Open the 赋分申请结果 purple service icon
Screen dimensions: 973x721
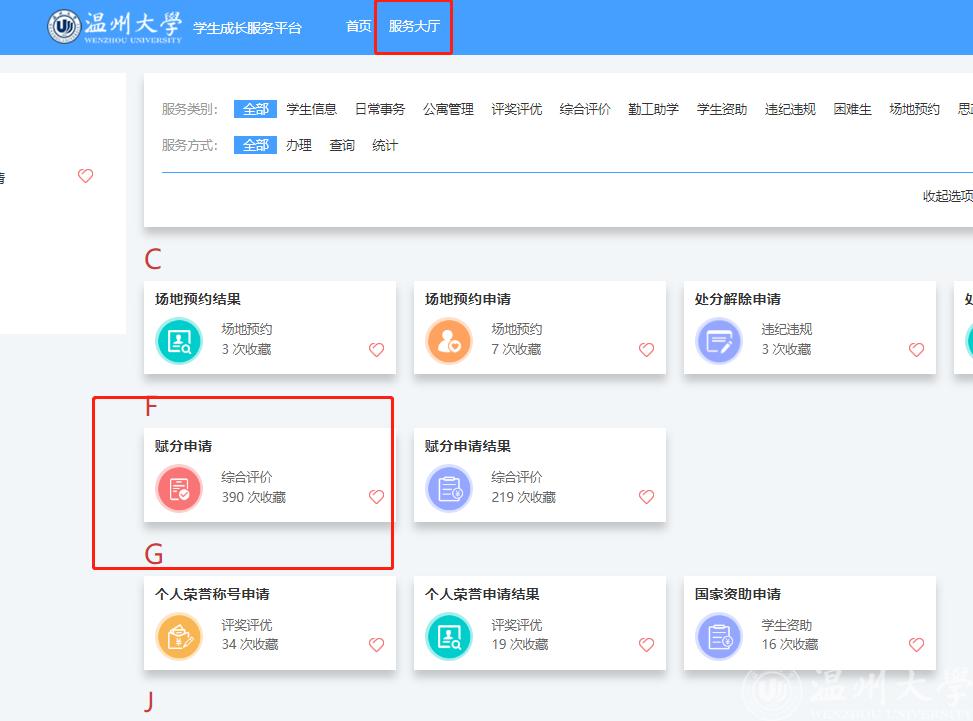click(449, 489)
